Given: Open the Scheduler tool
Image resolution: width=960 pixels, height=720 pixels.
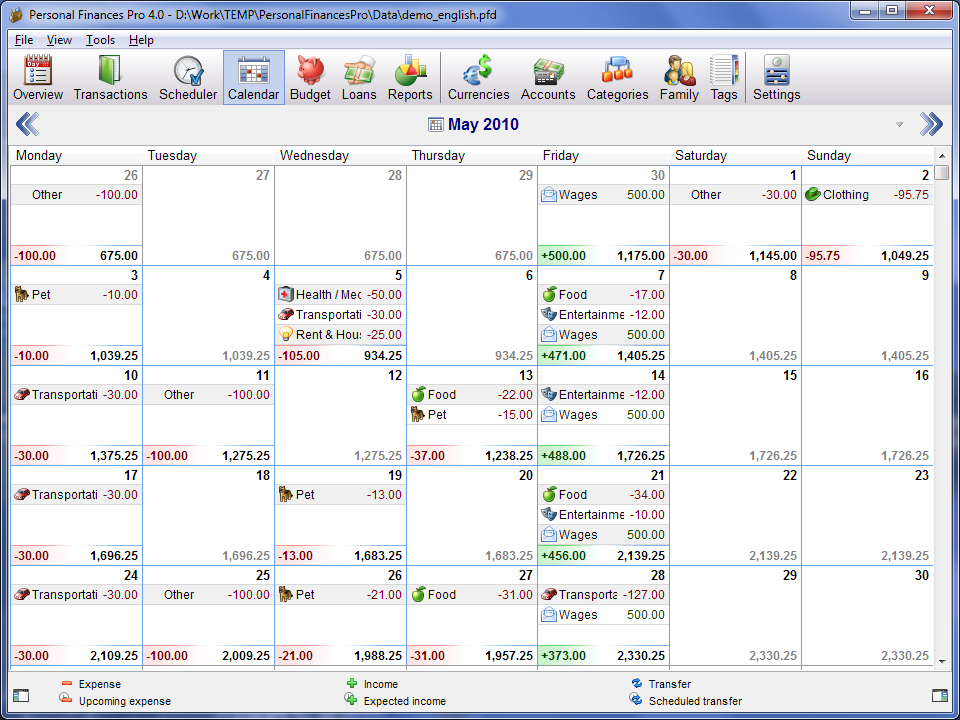Looking at the screenshot, I should point(188,78).
